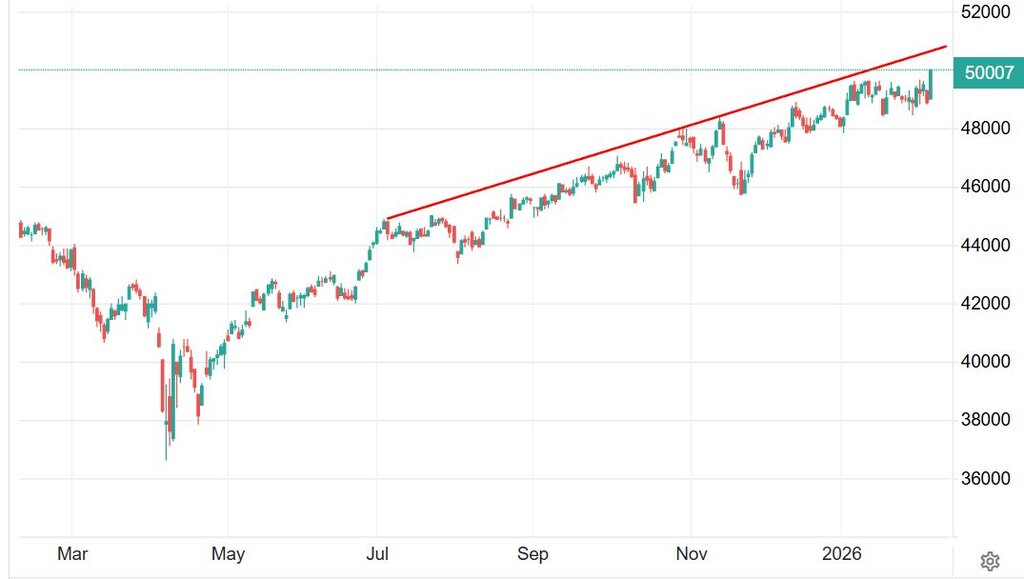Image resolution: width=1024 pixels, height=579 pixels.
Task: Click the Sep label on time axis
Action: click(533, 553)
